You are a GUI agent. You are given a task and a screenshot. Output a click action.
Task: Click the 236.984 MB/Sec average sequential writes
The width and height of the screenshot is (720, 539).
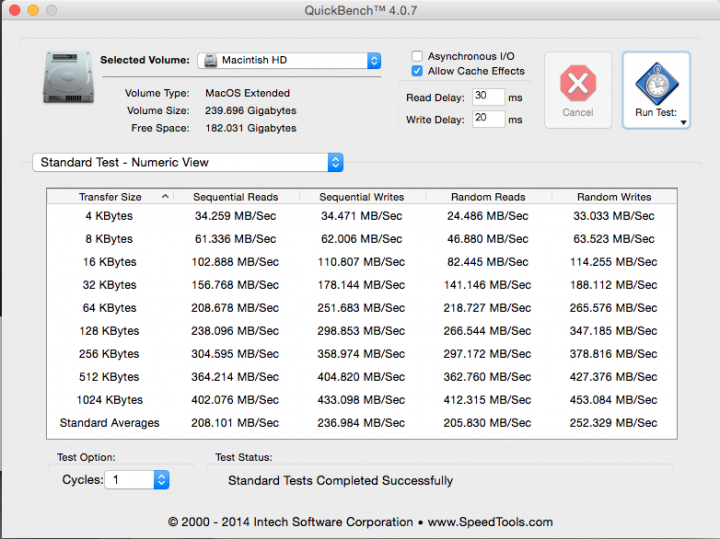tap(361, 422)
